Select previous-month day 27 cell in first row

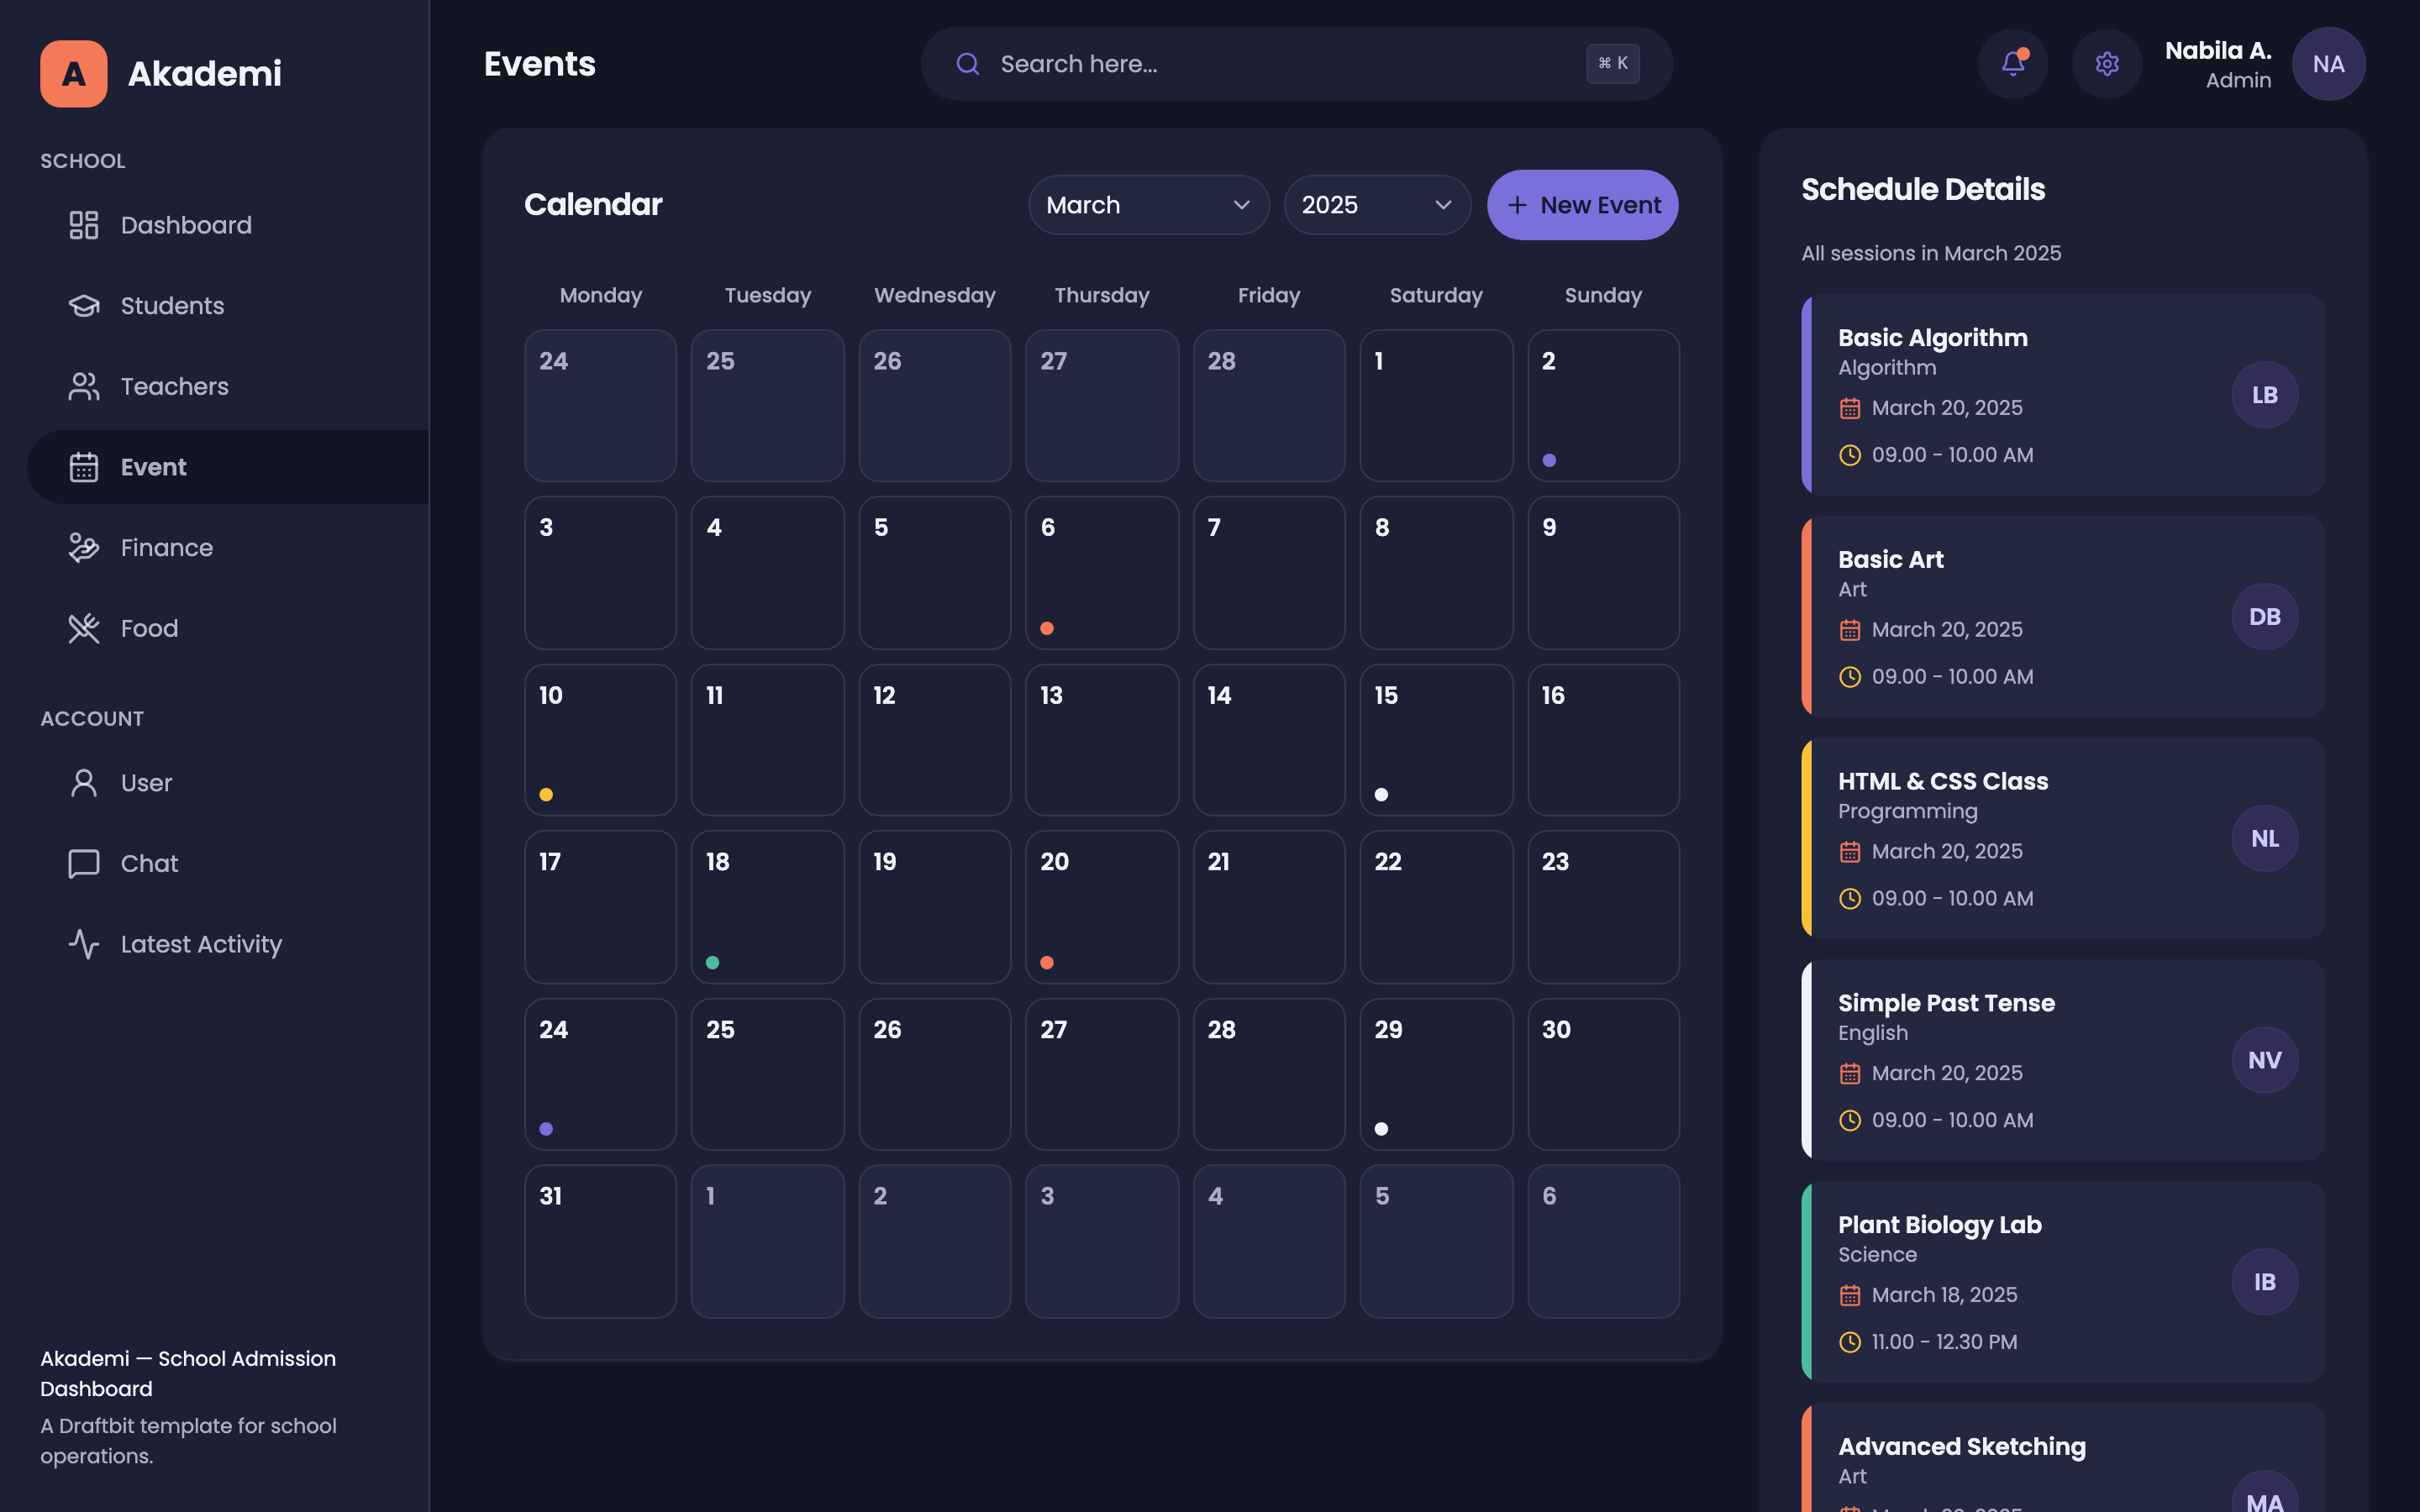point(1101,406)
